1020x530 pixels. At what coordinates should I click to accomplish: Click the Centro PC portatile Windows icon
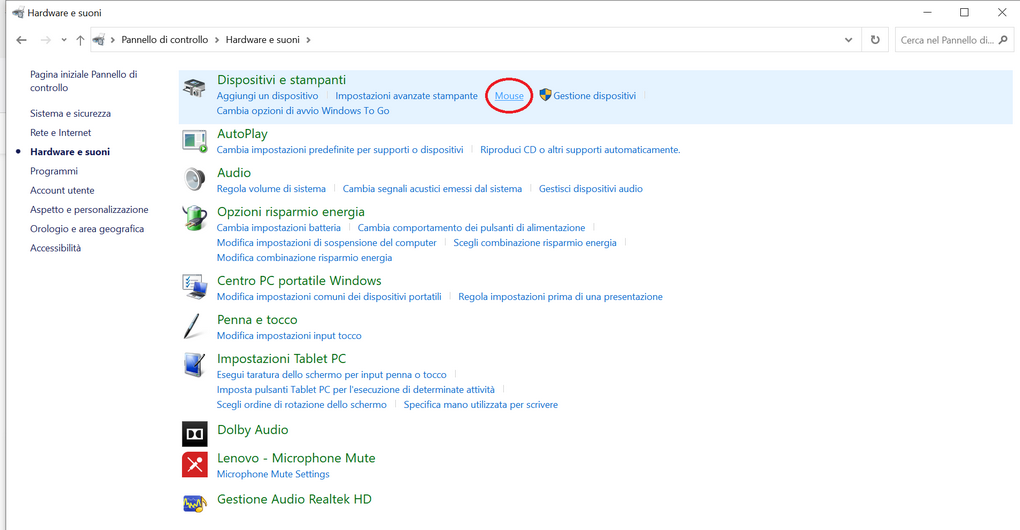click(194, 287)
